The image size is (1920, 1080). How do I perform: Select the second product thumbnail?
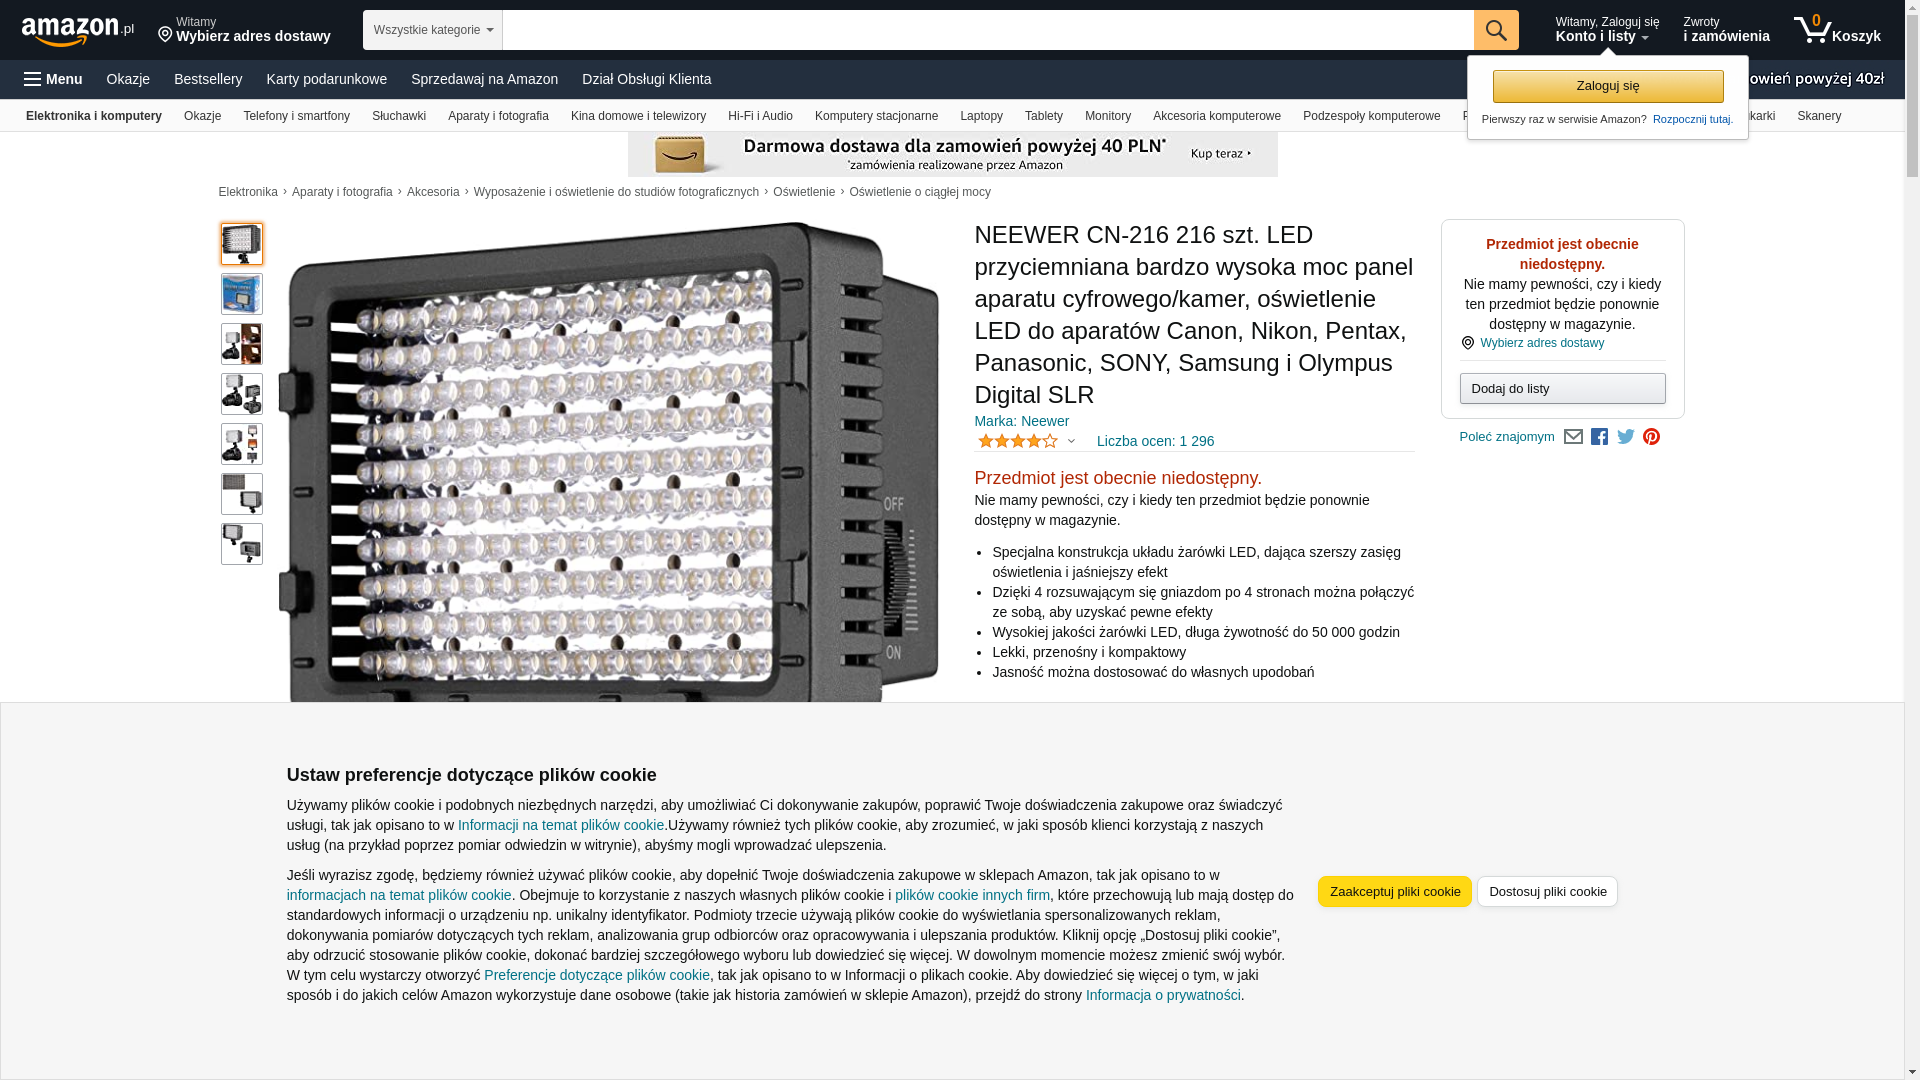coord(242,294)
